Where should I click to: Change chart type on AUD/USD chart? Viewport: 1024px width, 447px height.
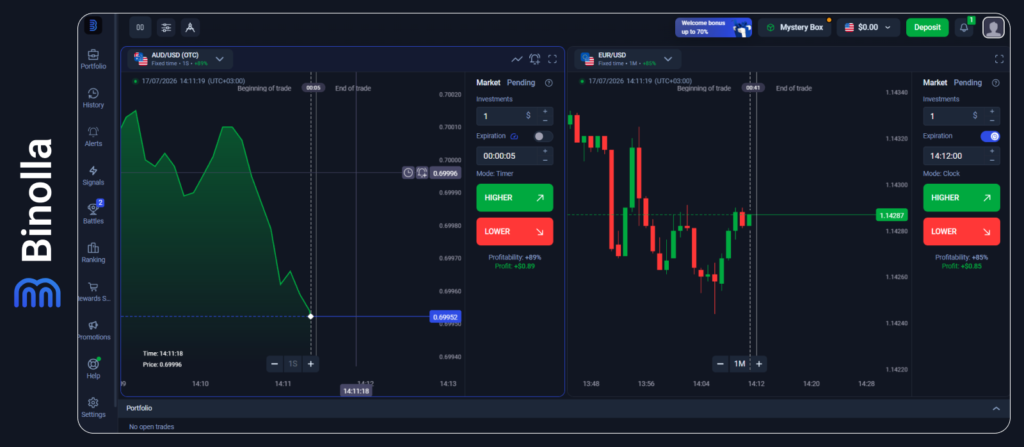(517, 59)
